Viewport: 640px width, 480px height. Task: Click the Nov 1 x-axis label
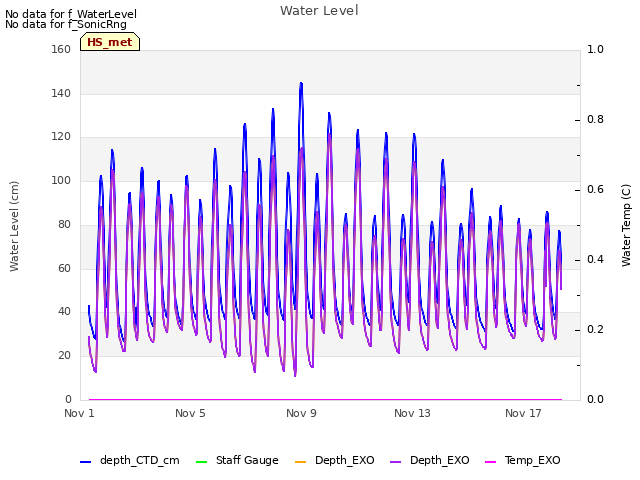(79, 413)
